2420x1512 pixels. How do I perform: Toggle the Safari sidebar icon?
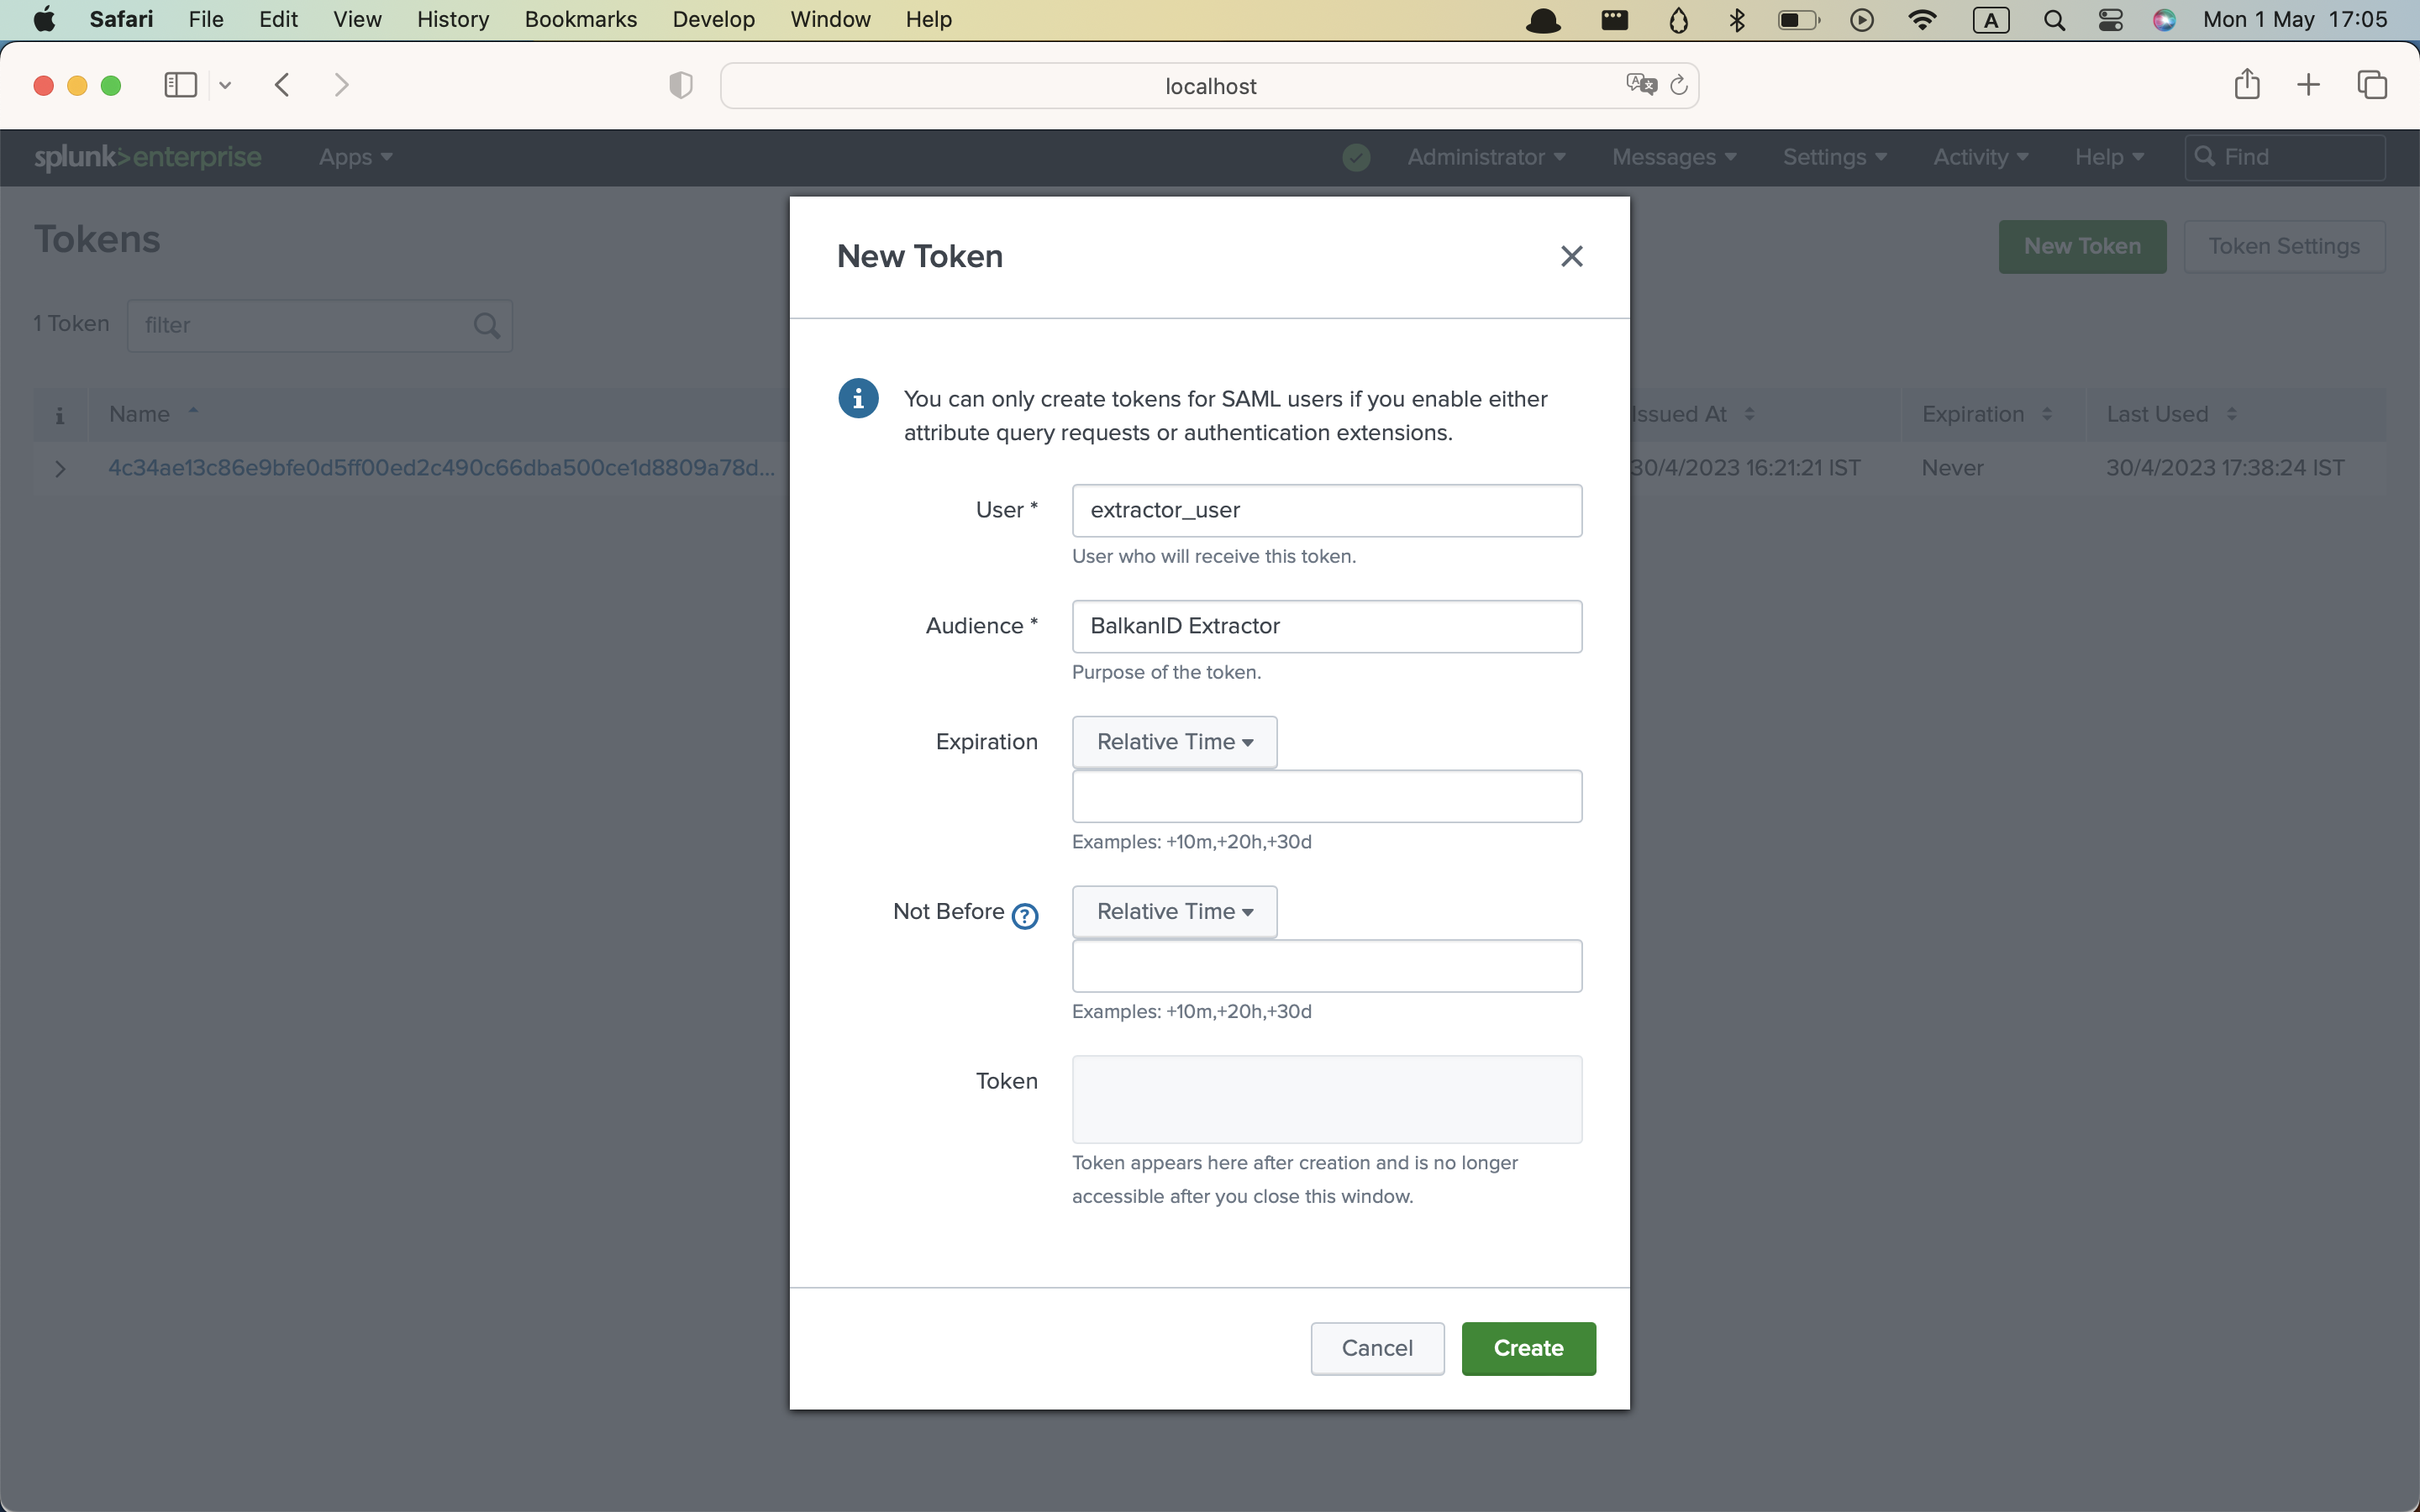[x=181, y=85]
